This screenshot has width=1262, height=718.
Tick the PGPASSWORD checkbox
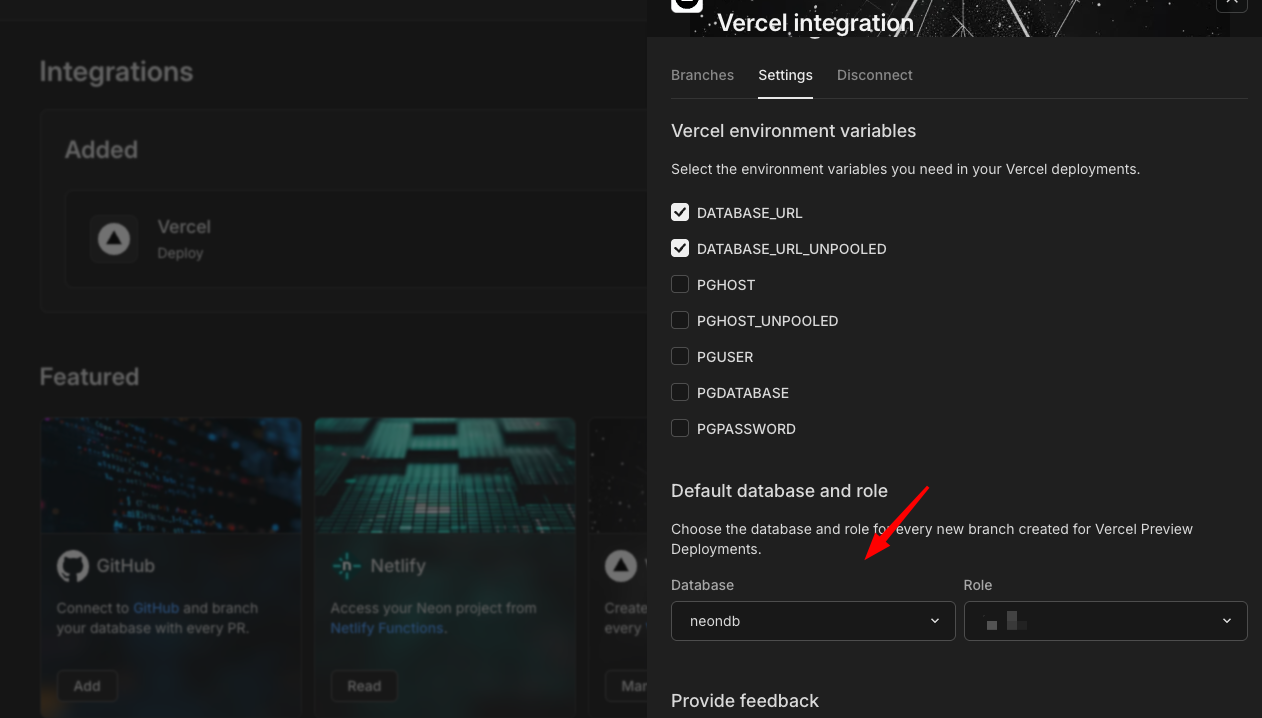pos(680,428)
